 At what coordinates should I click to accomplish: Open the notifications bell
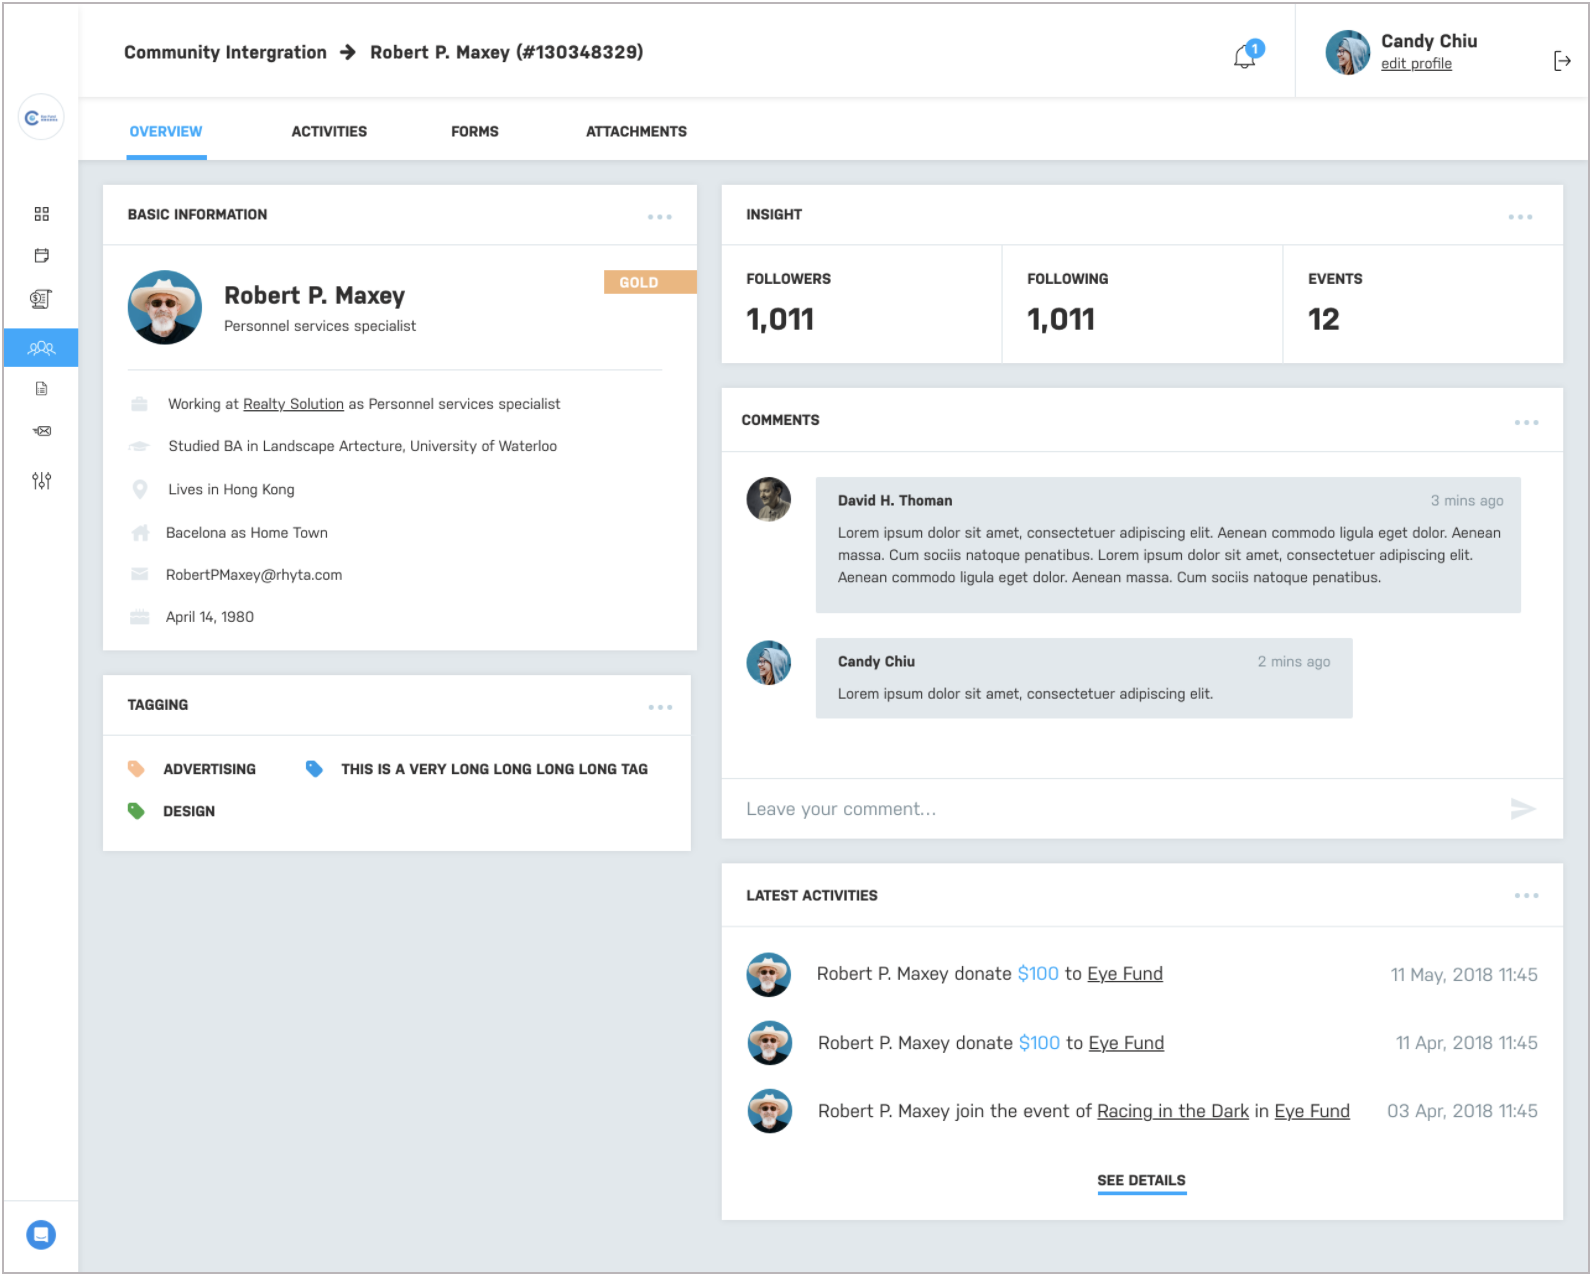pyautogui.click(x=1245, y=56)
